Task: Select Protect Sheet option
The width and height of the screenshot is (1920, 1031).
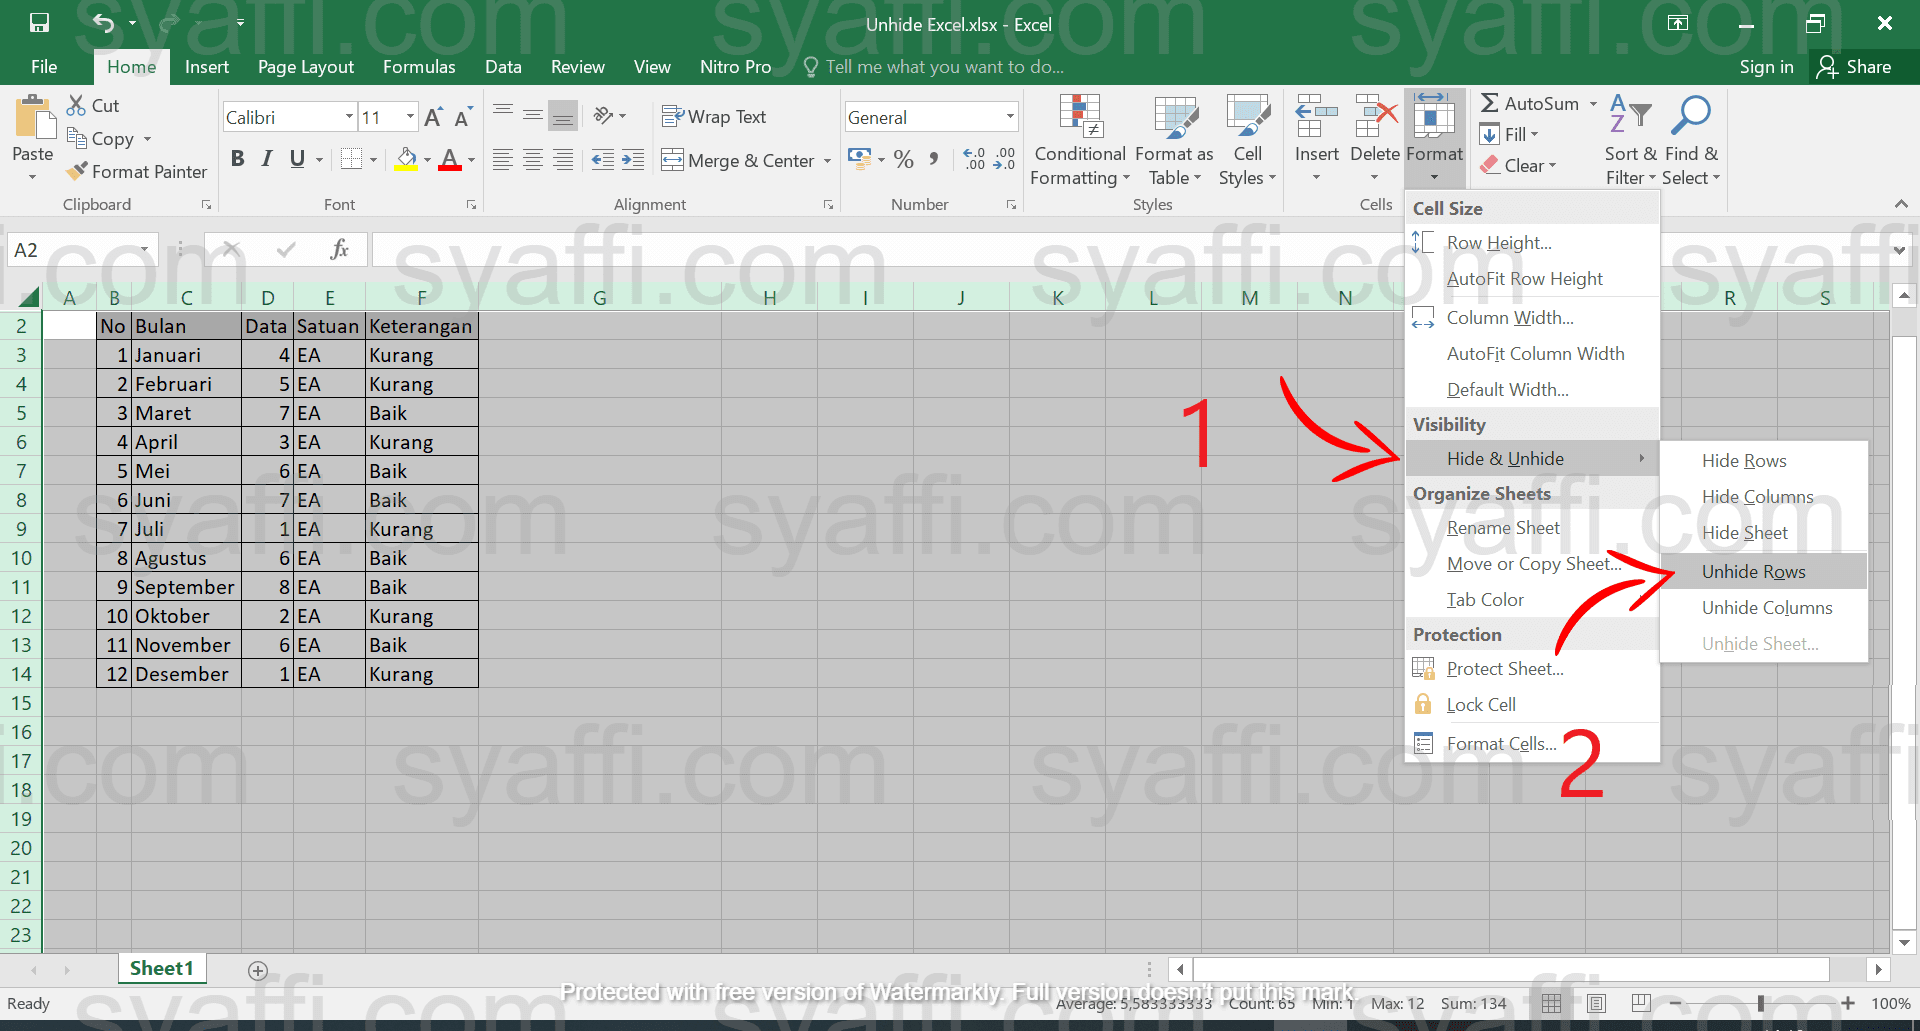Action: [1532, 669]
